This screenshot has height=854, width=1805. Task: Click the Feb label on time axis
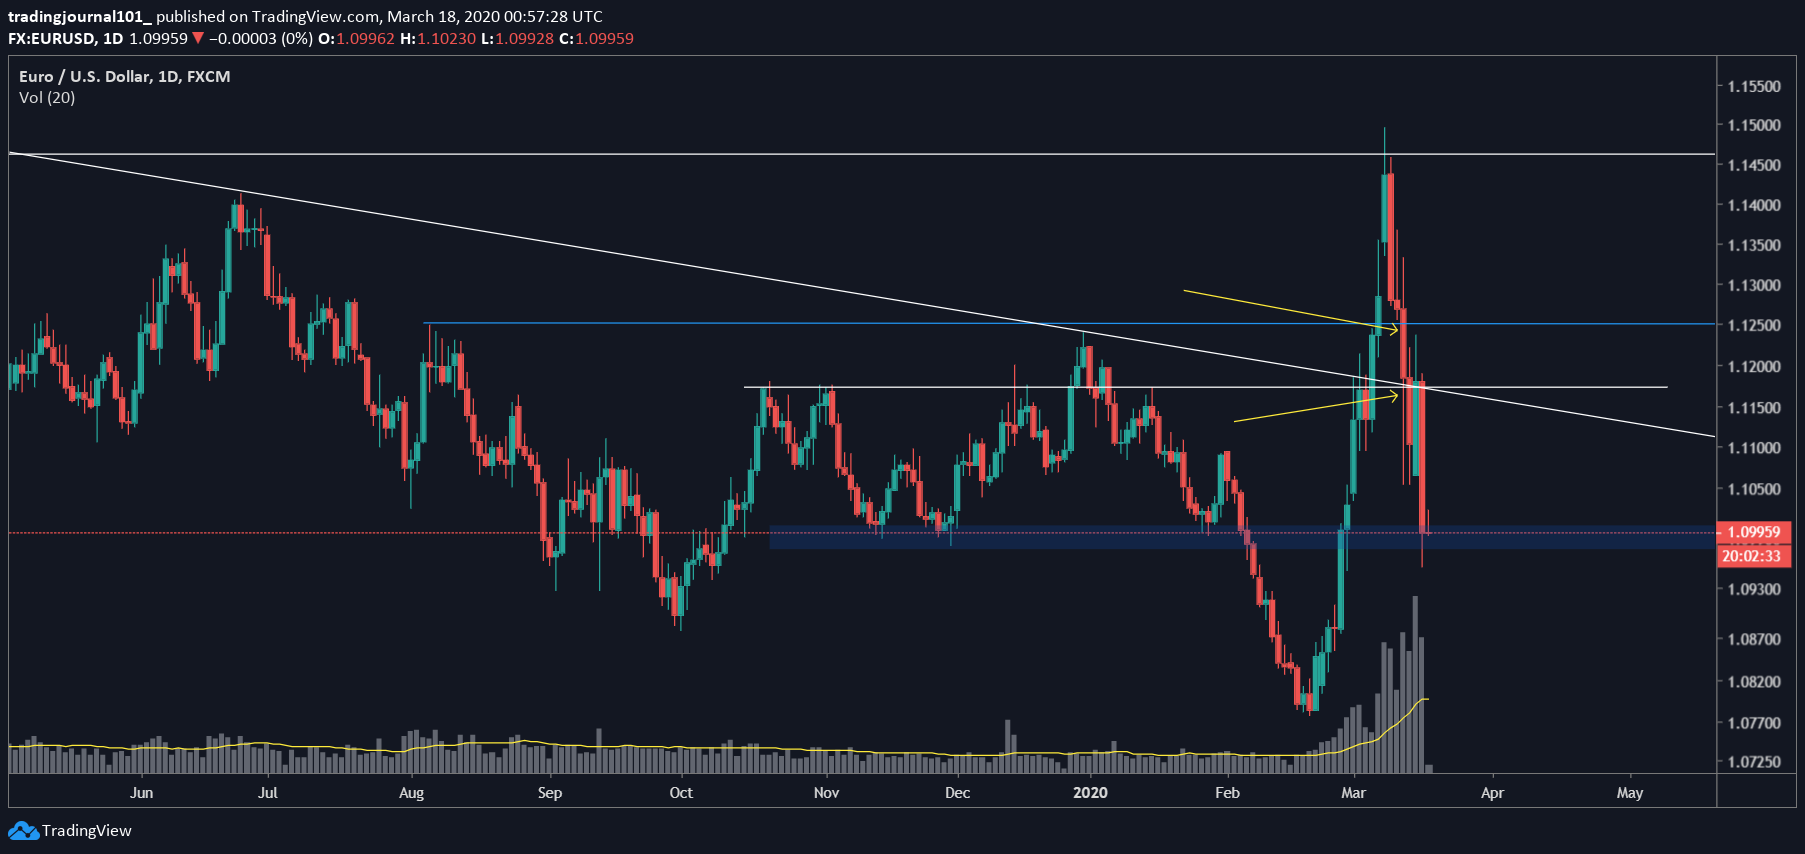tap(1227, 792)
